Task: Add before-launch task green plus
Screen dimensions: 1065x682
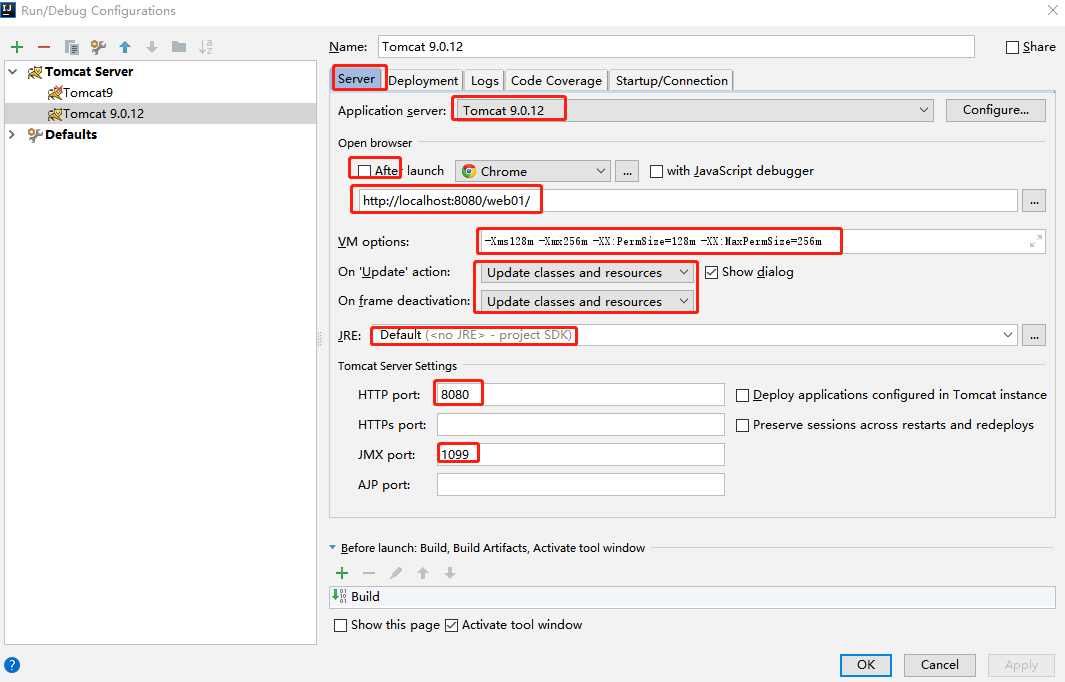Action: tap(342, 573)
